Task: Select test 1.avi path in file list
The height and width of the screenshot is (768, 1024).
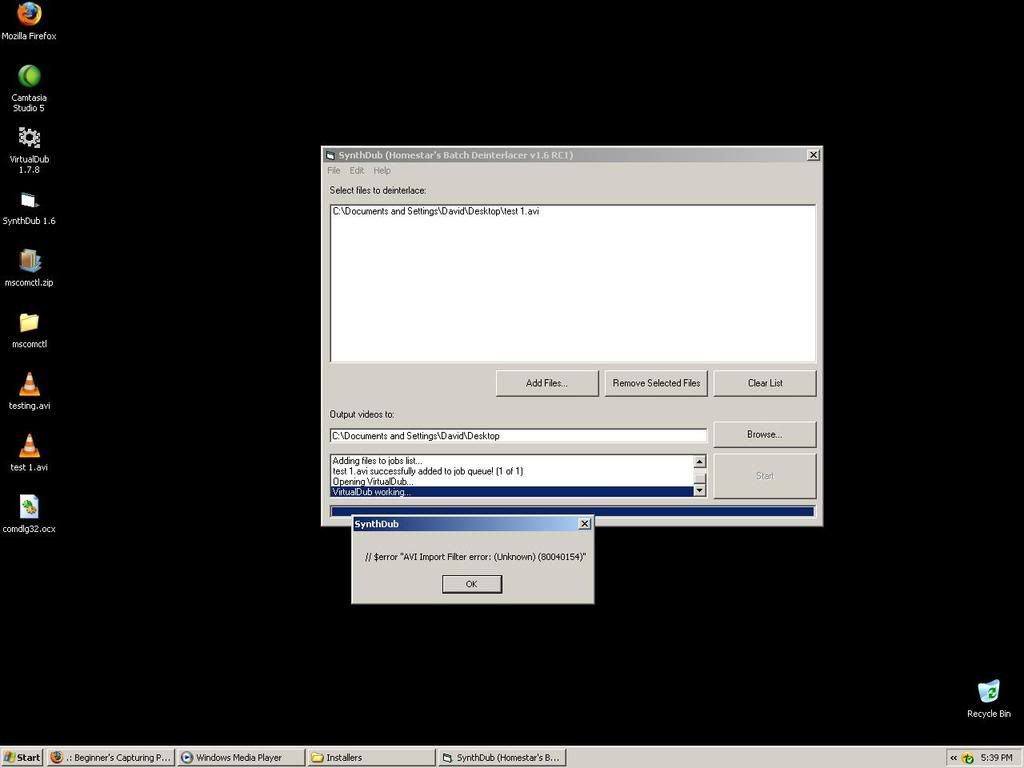Action: 436,212
